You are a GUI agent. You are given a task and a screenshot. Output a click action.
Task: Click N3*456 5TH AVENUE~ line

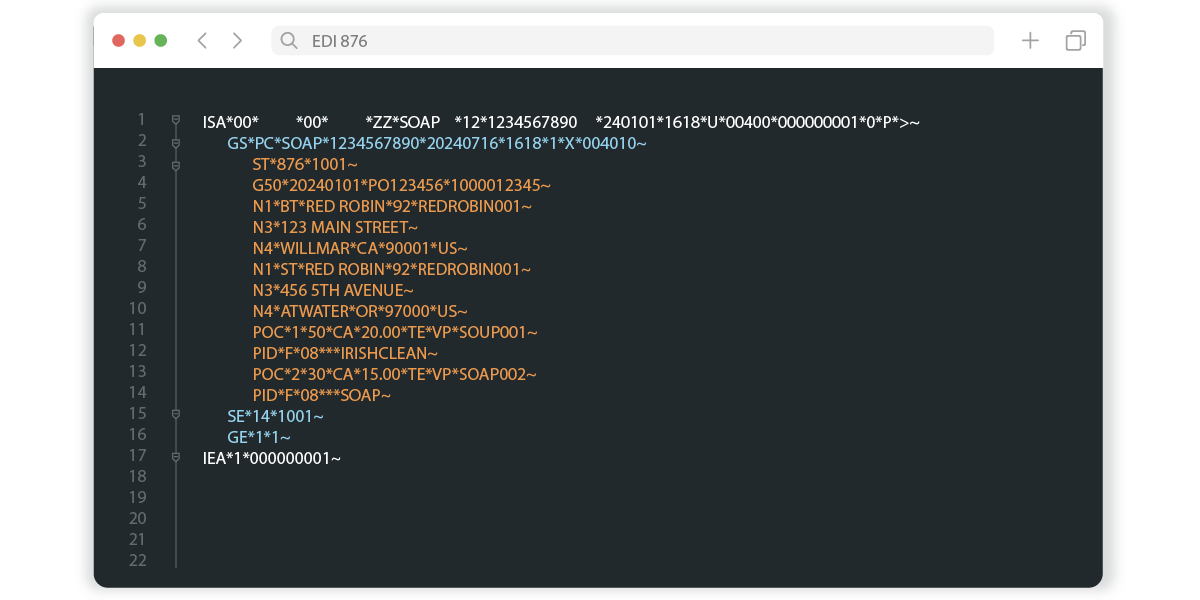click(333, 290)
